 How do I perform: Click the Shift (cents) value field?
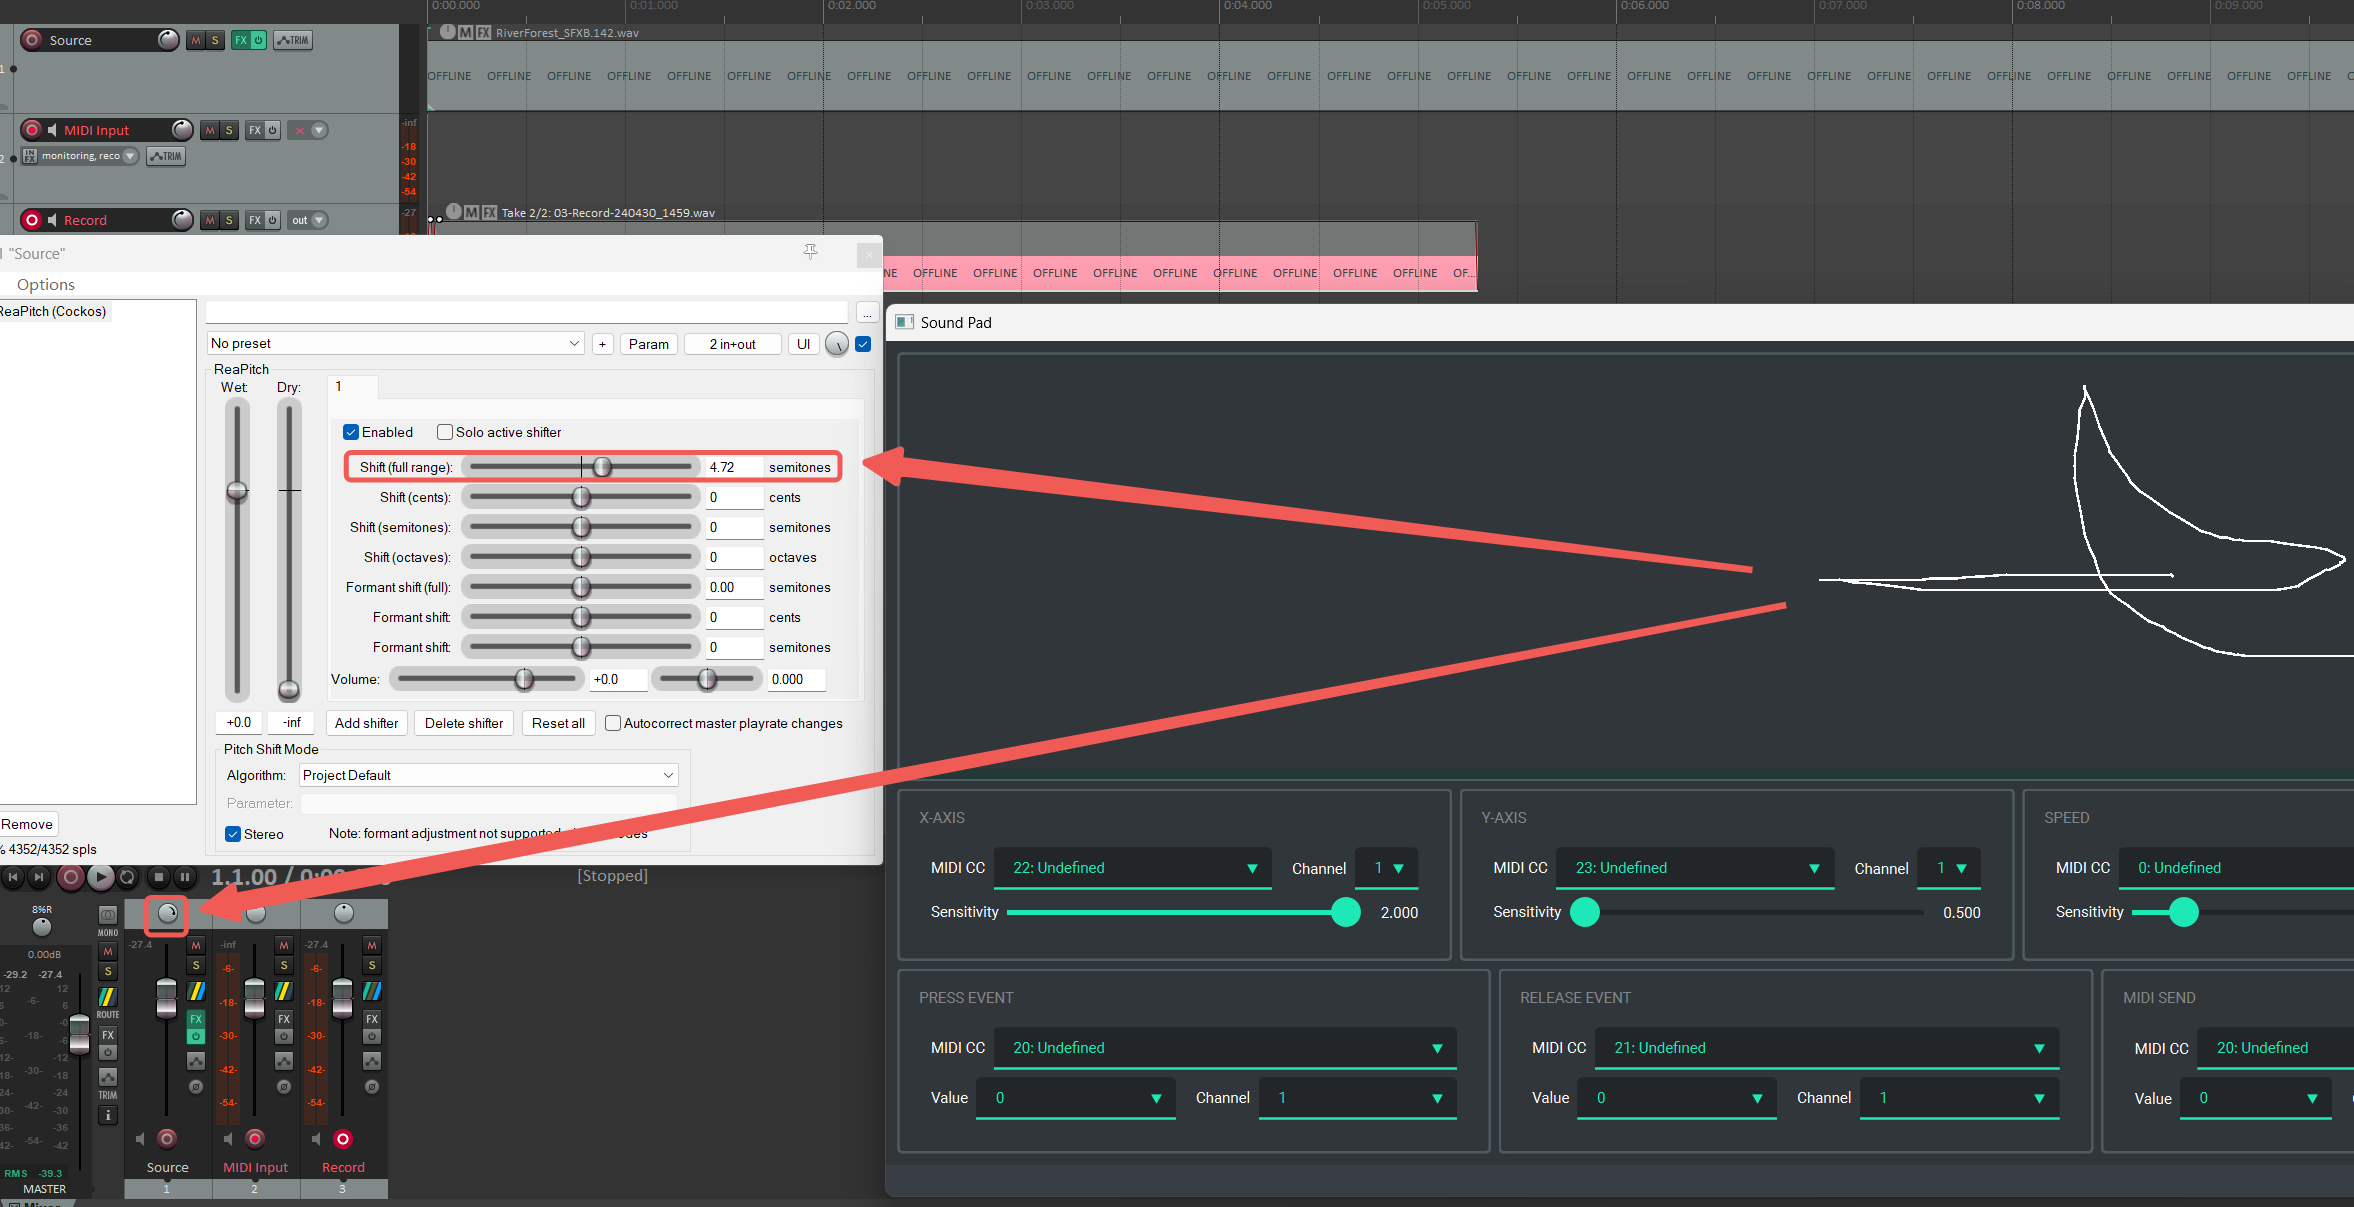point(735,497)
